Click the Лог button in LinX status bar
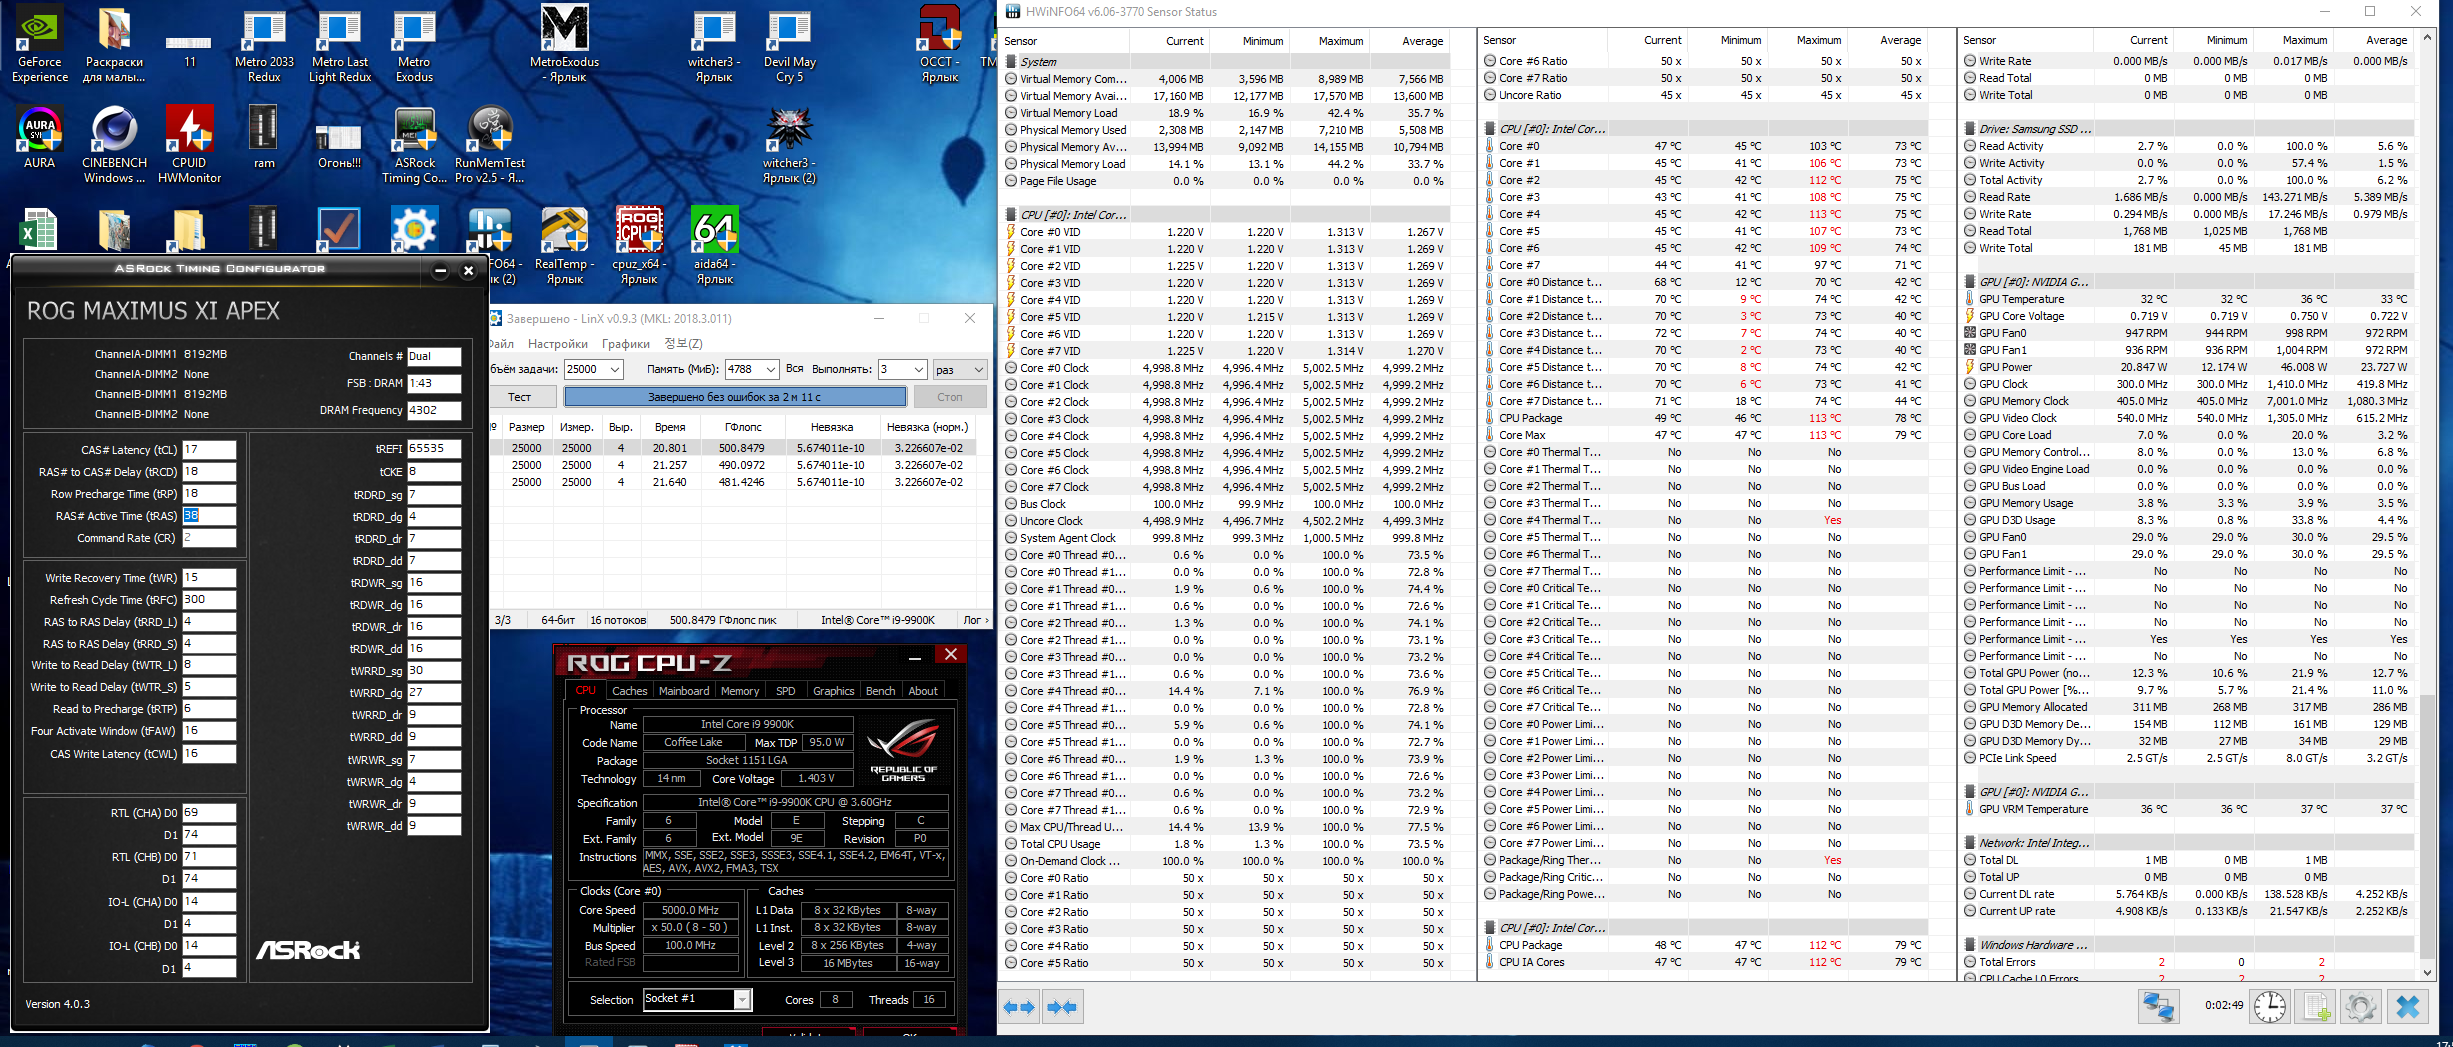The width and height of the screenshot is (2453, 1047). pyautogui.click(x=975, y=620)
